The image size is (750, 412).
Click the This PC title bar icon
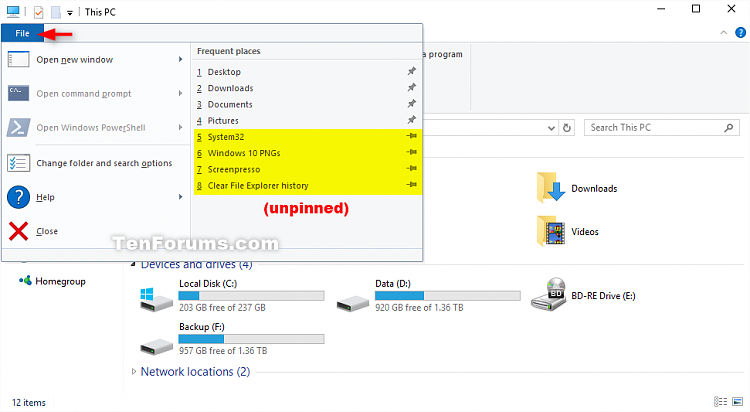click(x=13, y=11)
